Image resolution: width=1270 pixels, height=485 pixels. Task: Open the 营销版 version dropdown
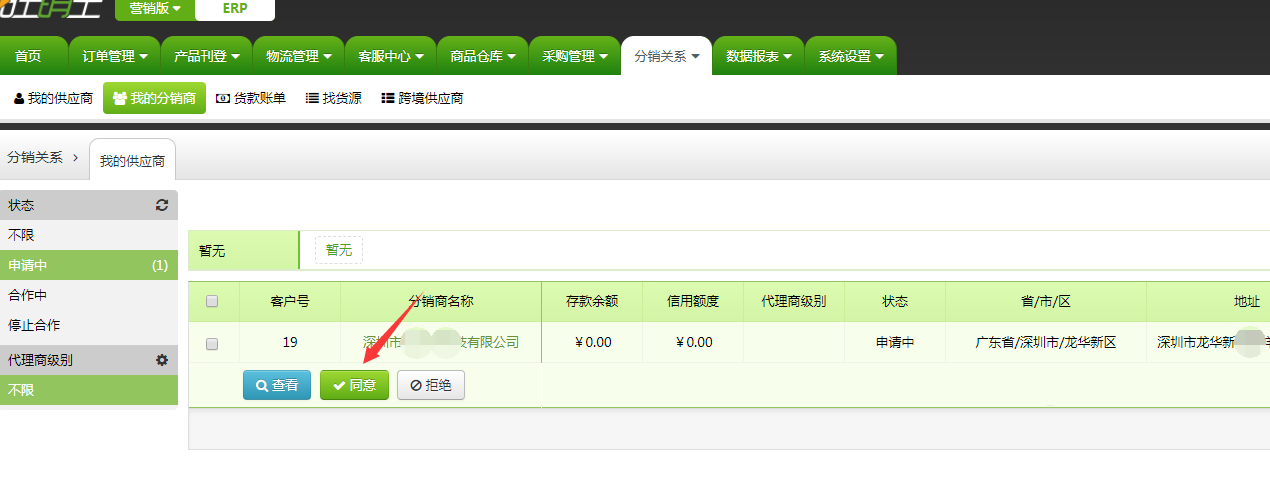(x=155, y=9)
